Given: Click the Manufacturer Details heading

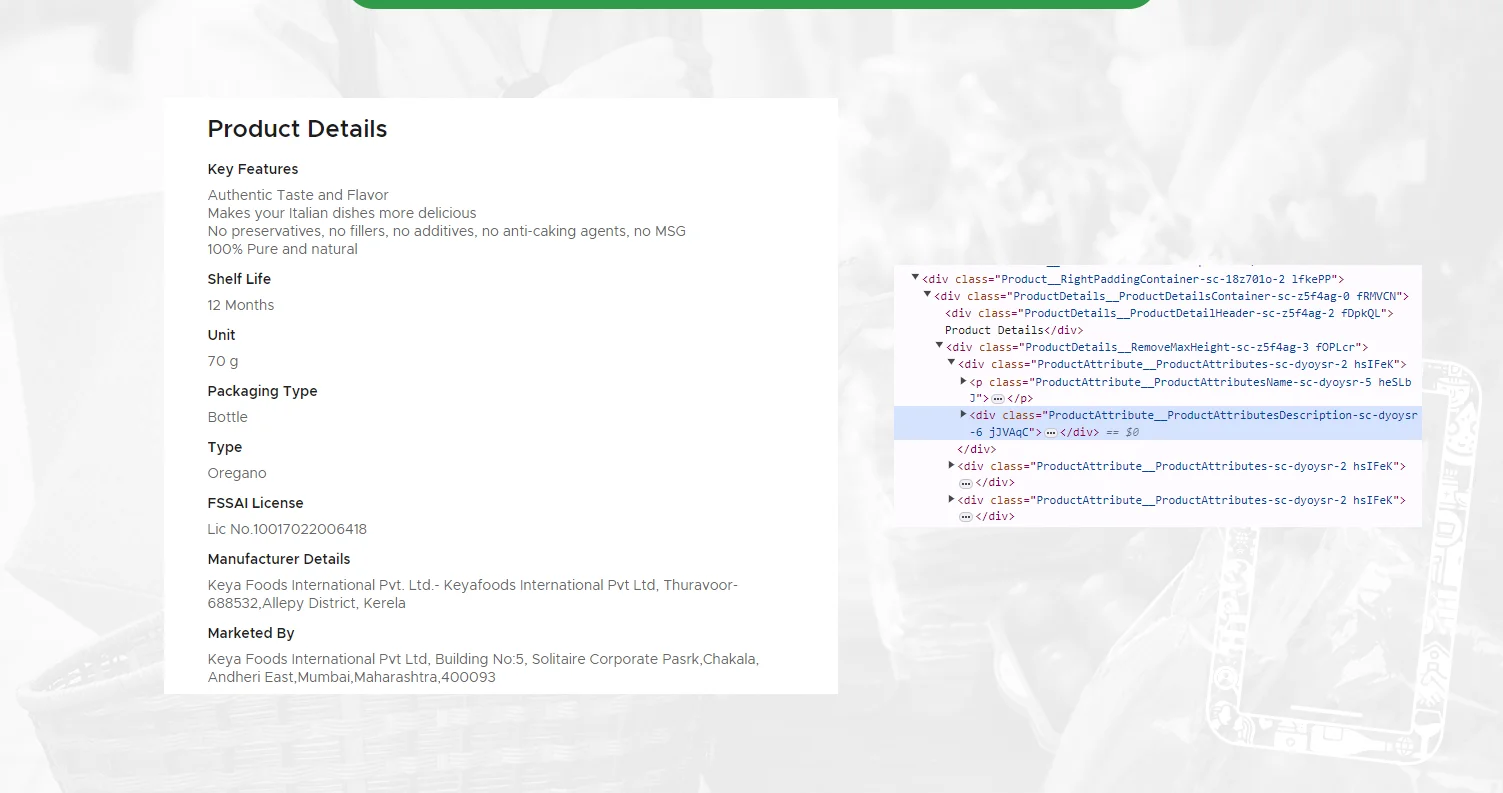Looking at the screenshot, I should [x=279, y=559].
